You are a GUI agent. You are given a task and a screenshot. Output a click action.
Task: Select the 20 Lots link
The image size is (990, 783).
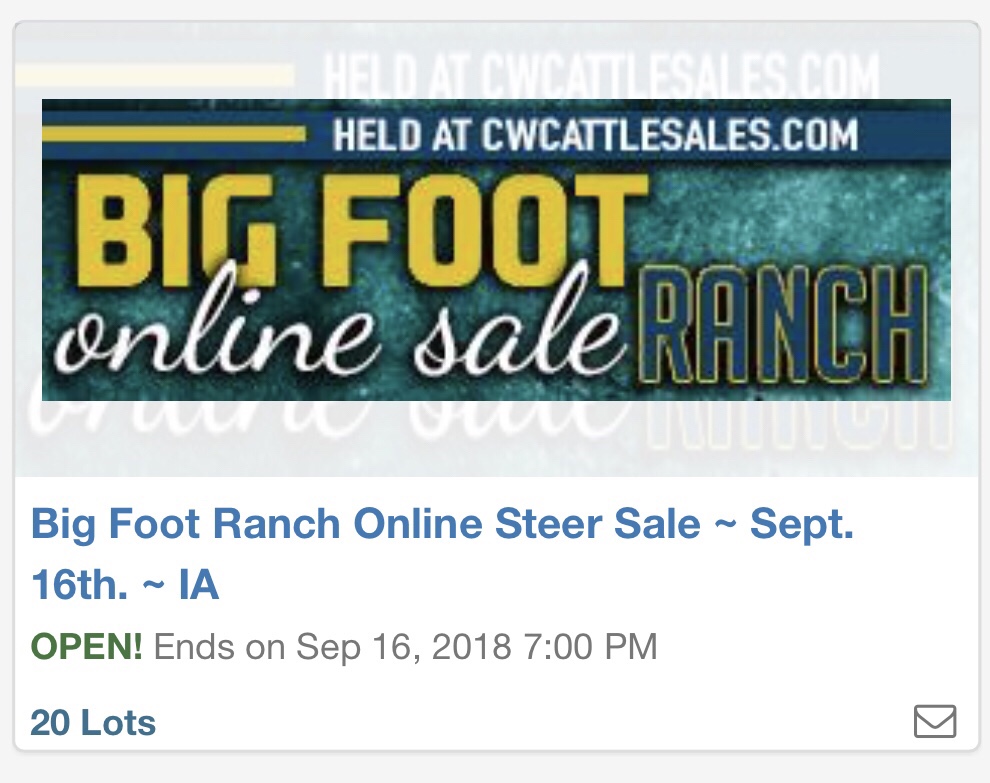[93, 722]
